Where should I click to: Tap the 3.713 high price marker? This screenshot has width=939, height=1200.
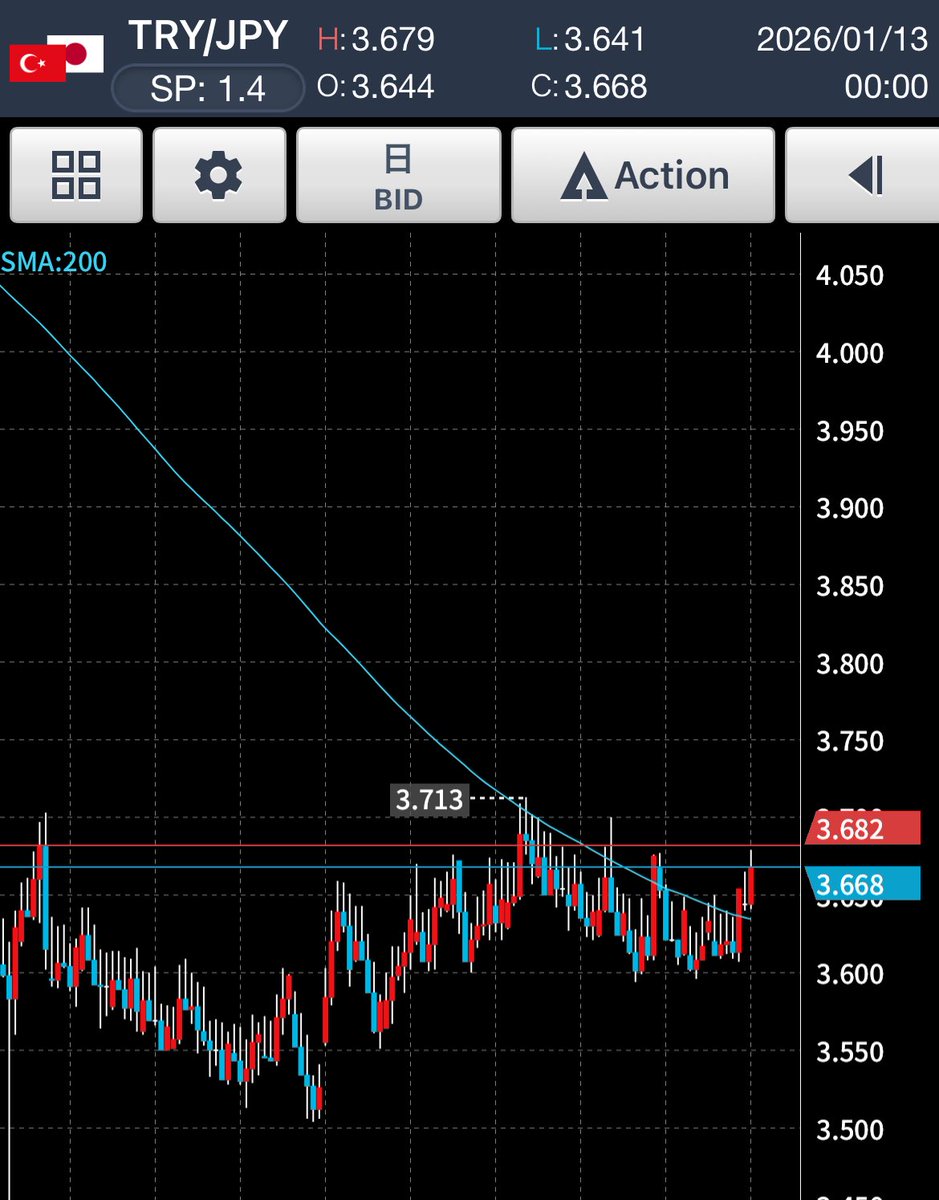tap(430, 800)
